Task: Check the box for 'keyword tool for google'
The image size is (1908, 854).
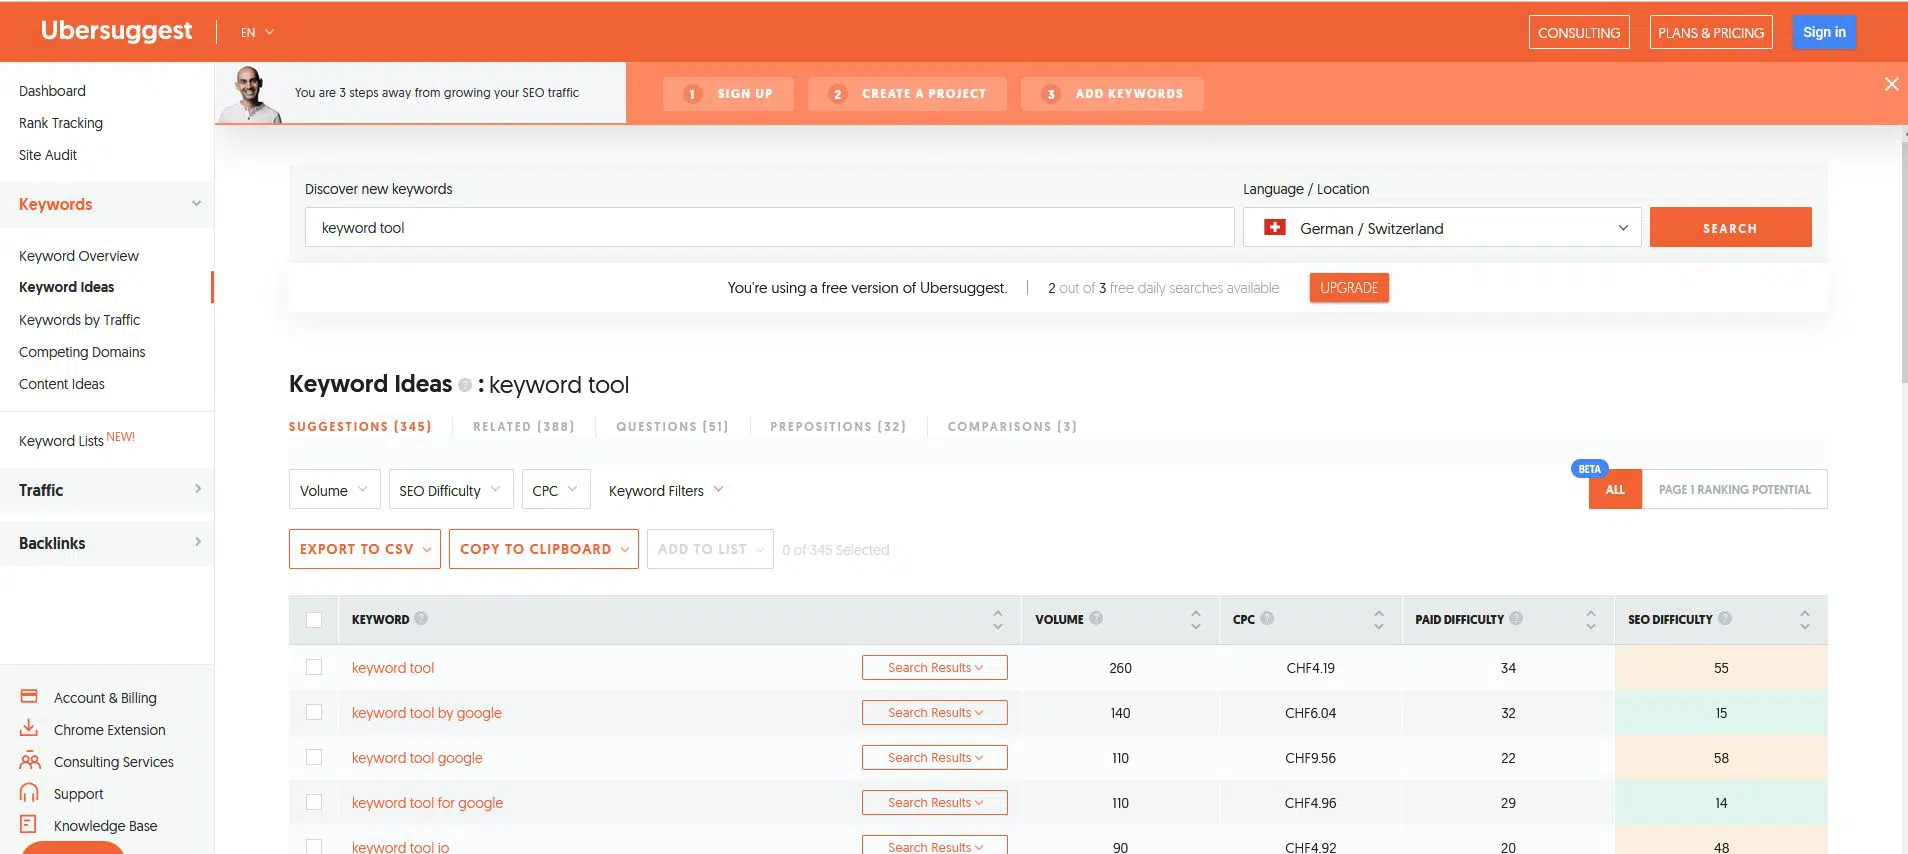Action: 314,802
